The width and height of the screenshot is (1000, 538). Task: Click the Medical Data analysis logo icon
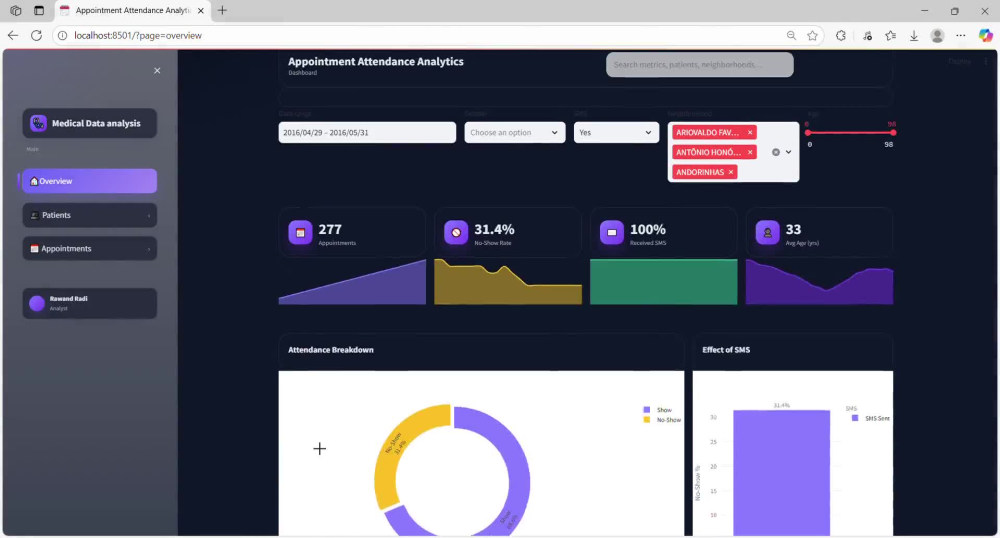(38, 123)
